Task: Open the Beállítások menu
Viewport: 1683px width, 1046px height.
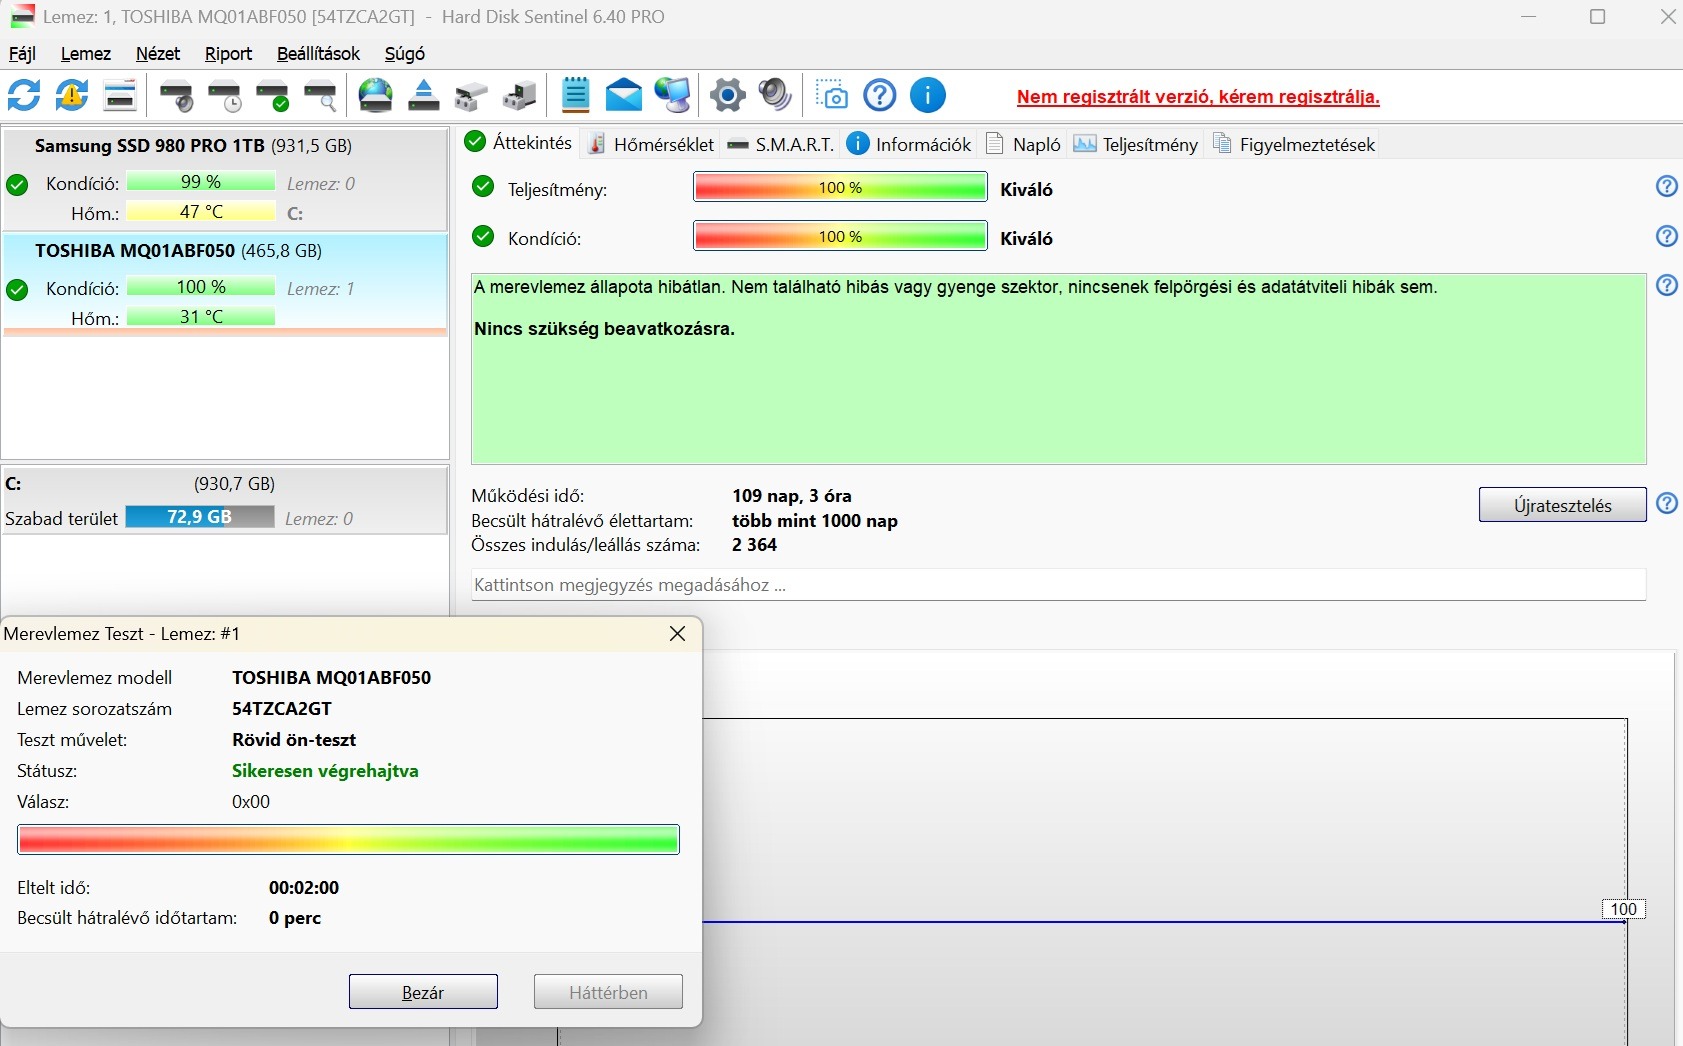Action: [x=318, y=54]
